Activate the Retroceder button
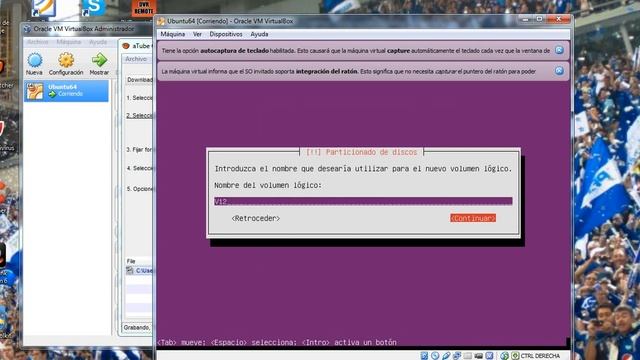640x360 pixels. pos(256,218)
